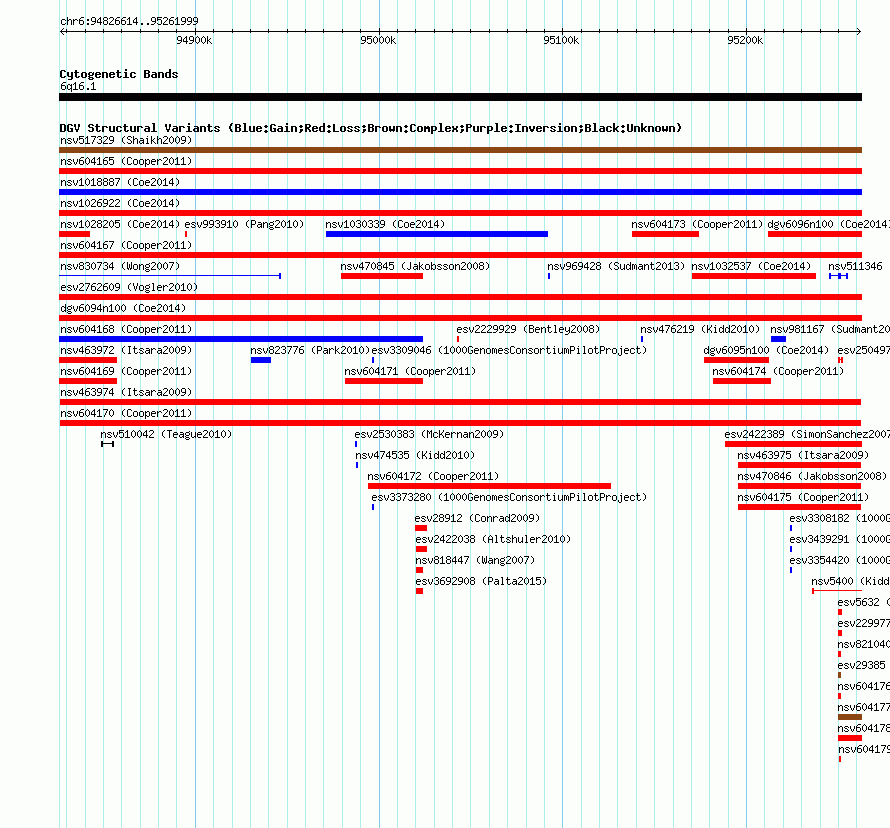
Task: Click the nsv1026922 (Coe2014) label
Action: [120, 203]
